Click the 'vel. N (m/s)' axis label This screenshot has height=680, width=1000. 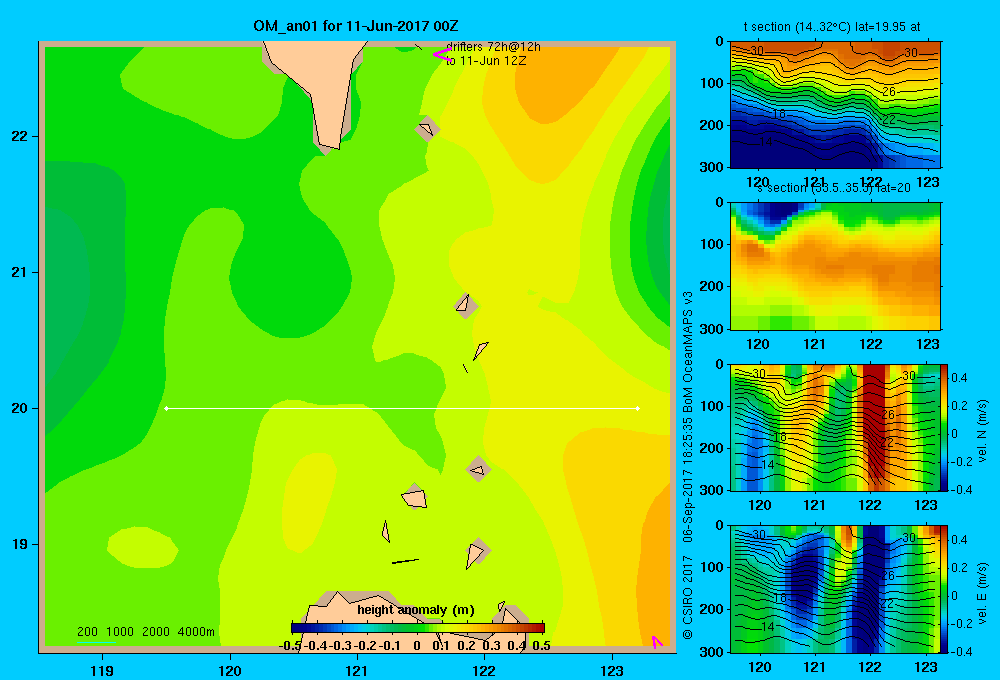pyautogui.click(x=982, y=431)
